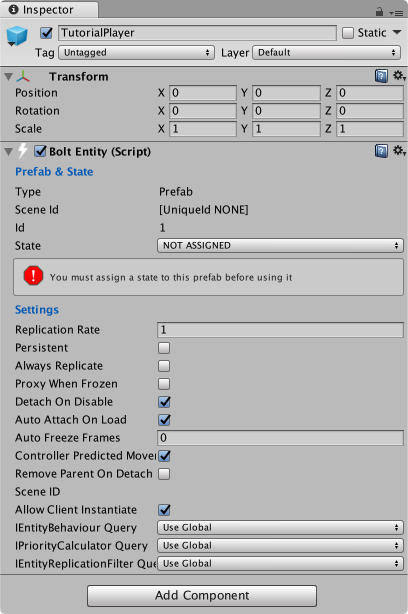This screenshot has width=408, height=614.
Task: Disable Detach On Disable checkbox
Action: coord(164,402)
